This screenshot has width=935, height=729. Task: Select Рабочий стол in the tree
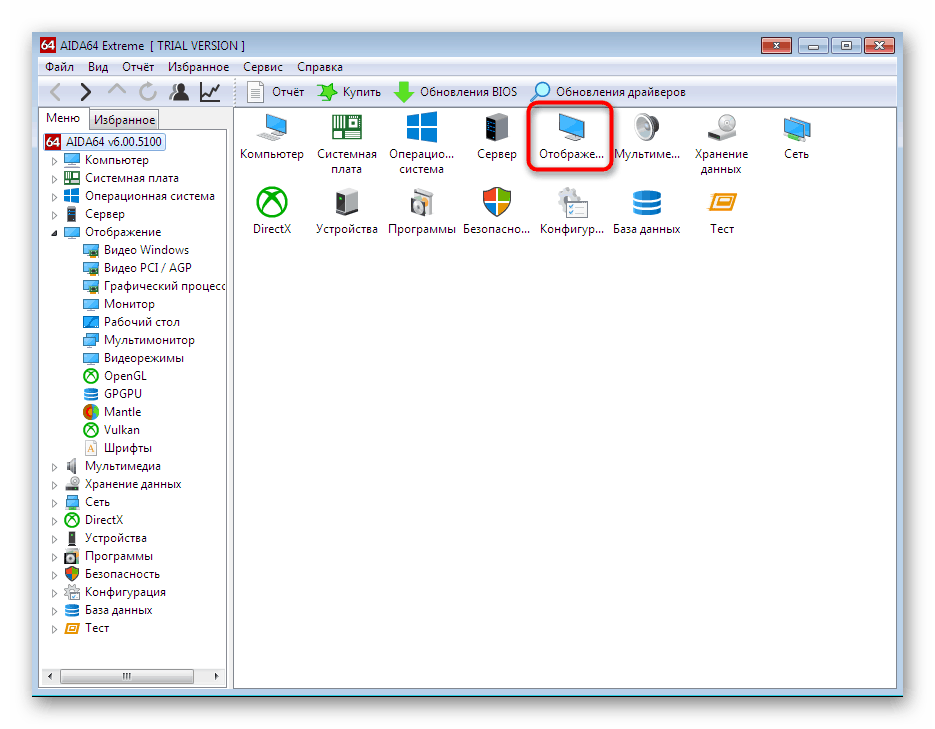point(131,322)
